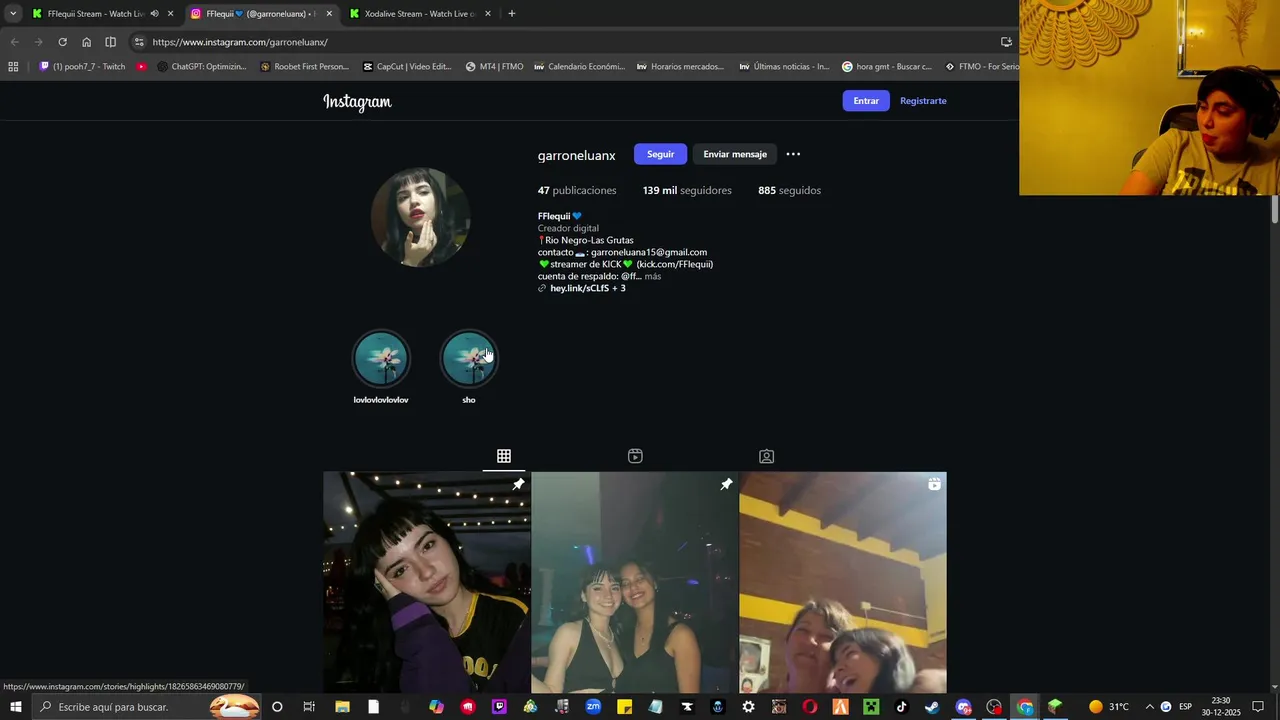
Task: Open the Reels tab icon
Action: click(x=635, y=456)
